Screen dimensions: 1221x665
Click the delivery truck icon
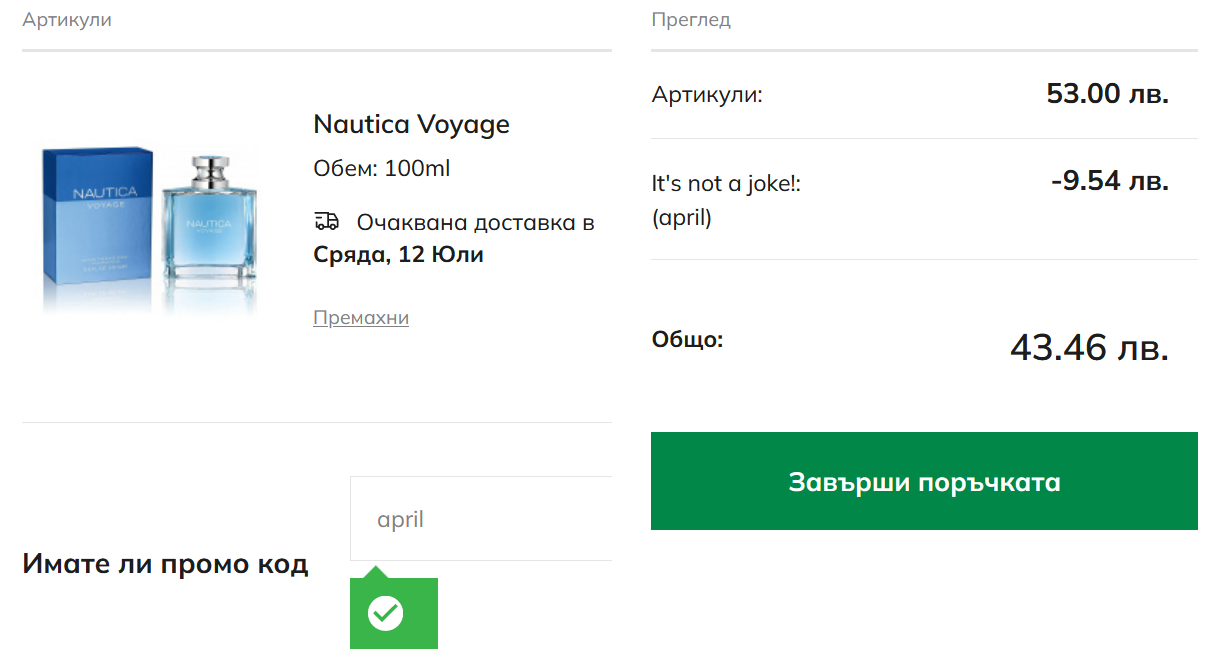(326, 221)
